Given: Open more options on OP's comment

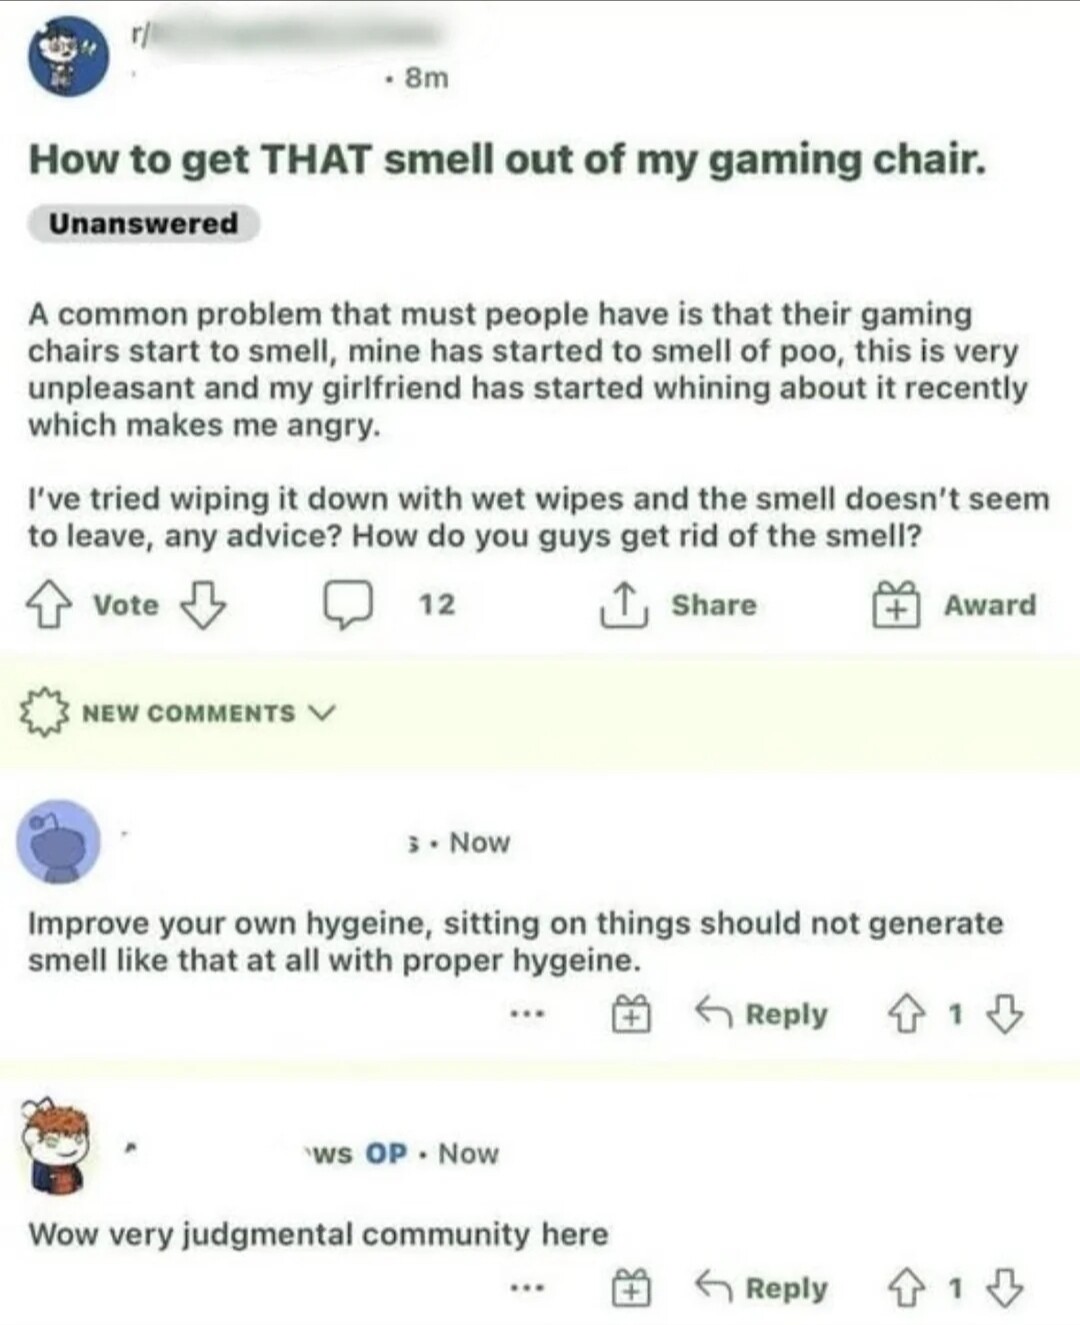Looking at the screenshot, I should 526,1289.
